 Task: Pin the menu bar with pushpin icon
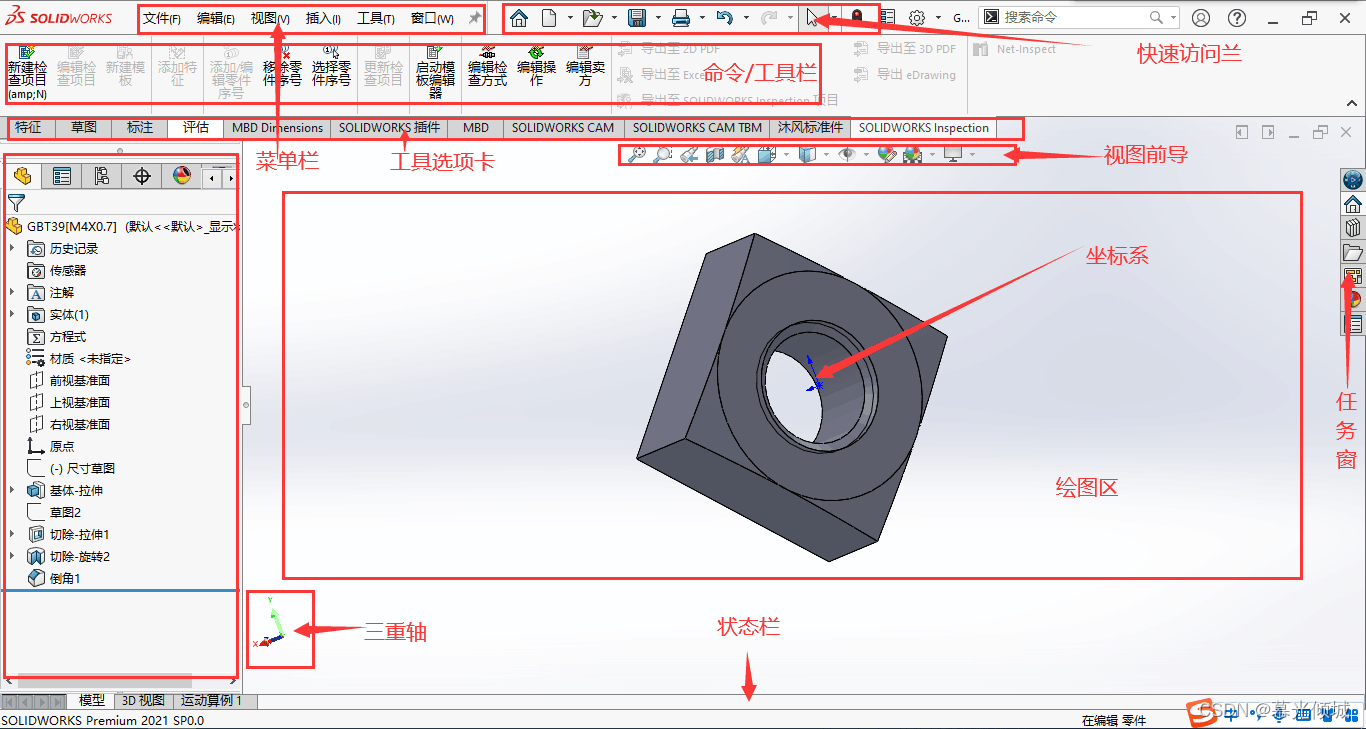pyautogui.click(x=474, y=18)
